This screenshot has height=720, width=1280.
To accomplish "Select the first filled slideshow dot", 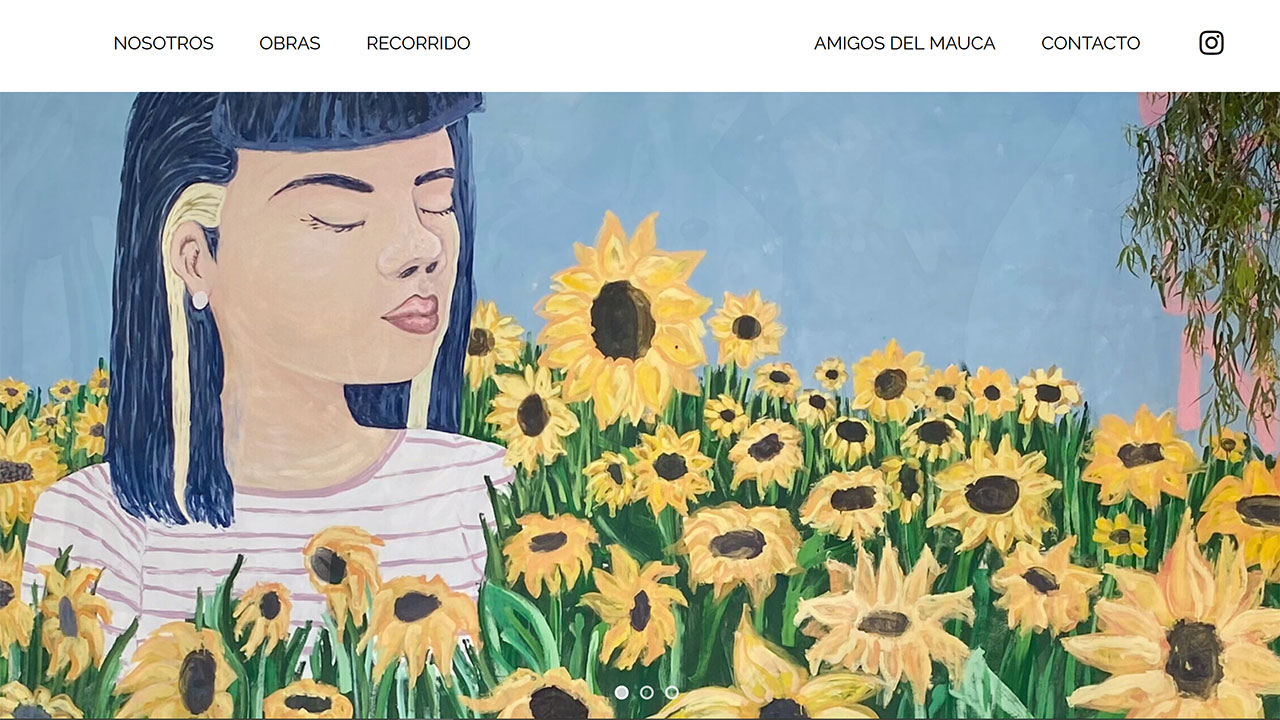I will 621,692.
